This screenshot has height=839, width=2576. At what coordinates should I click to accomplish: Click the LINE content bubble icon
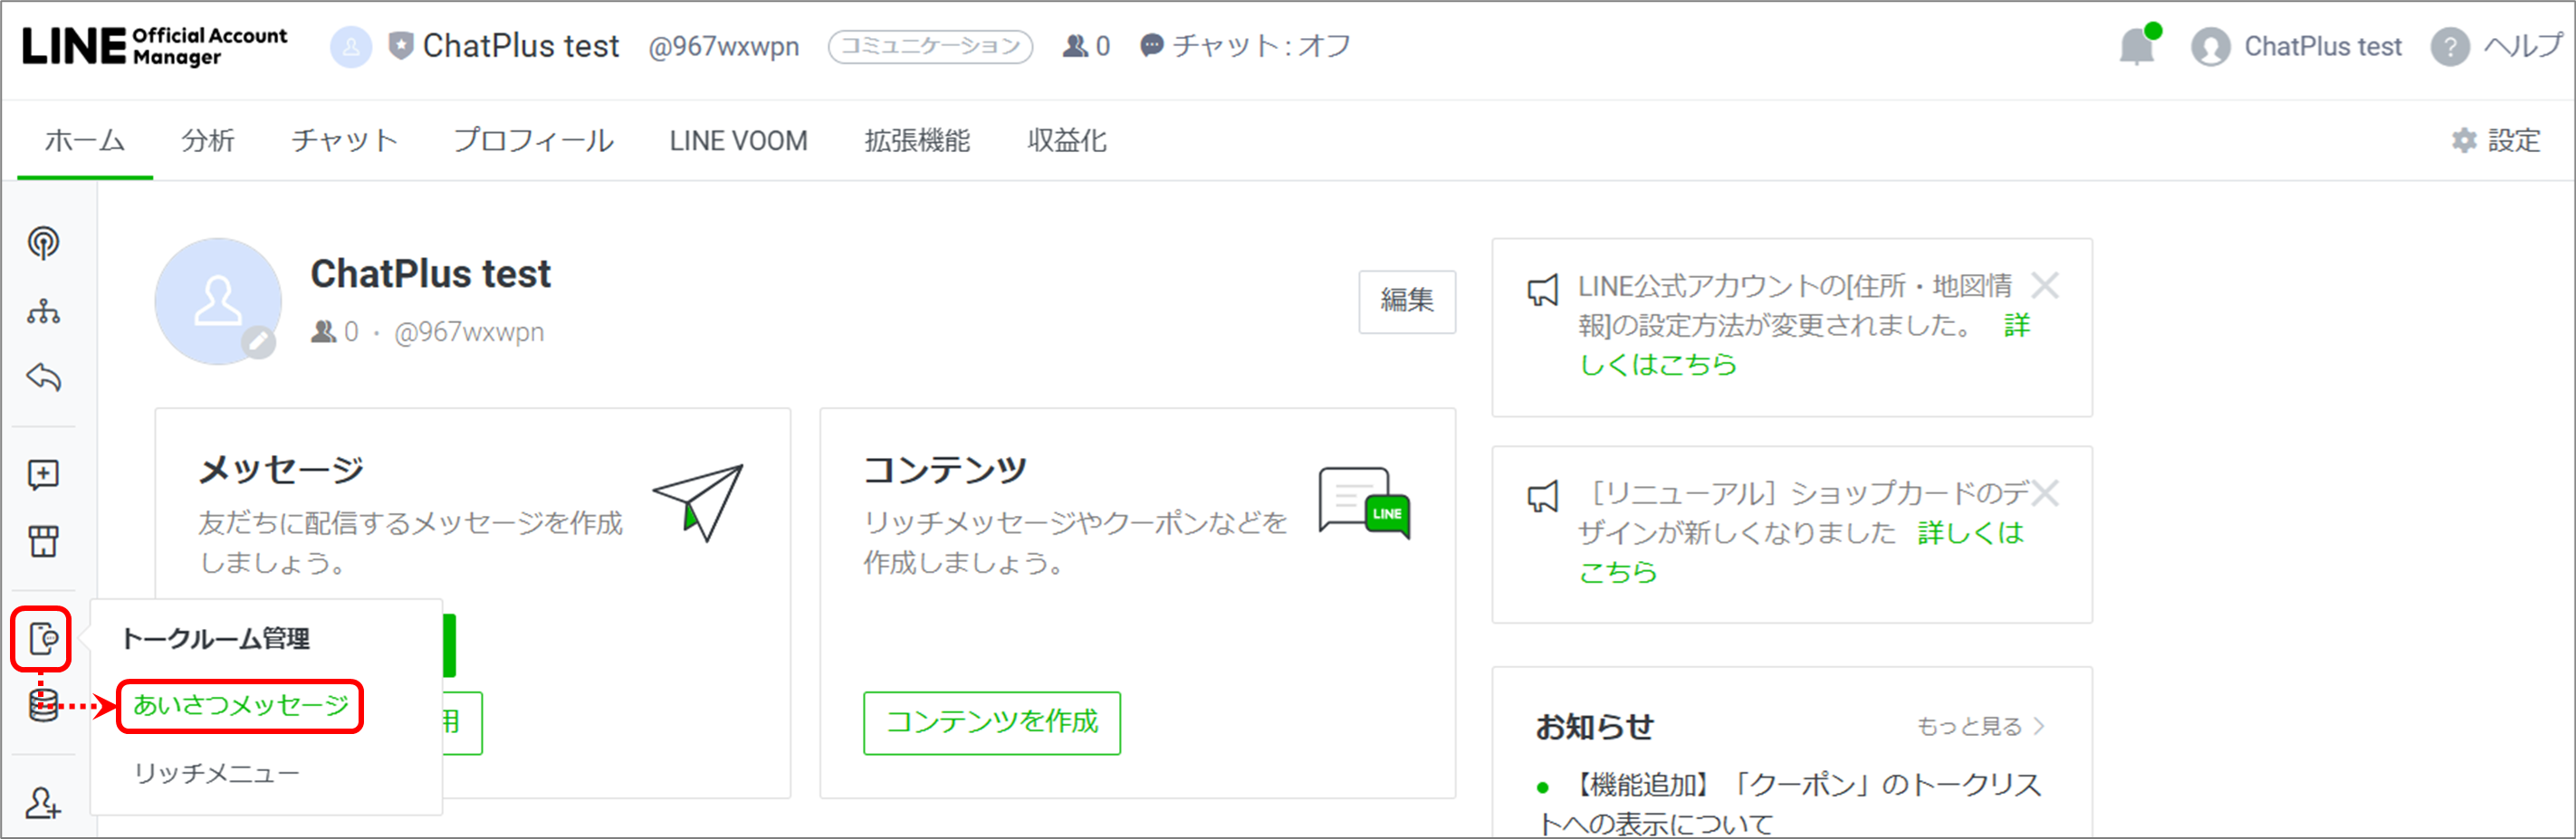[x=1364, y=503]
